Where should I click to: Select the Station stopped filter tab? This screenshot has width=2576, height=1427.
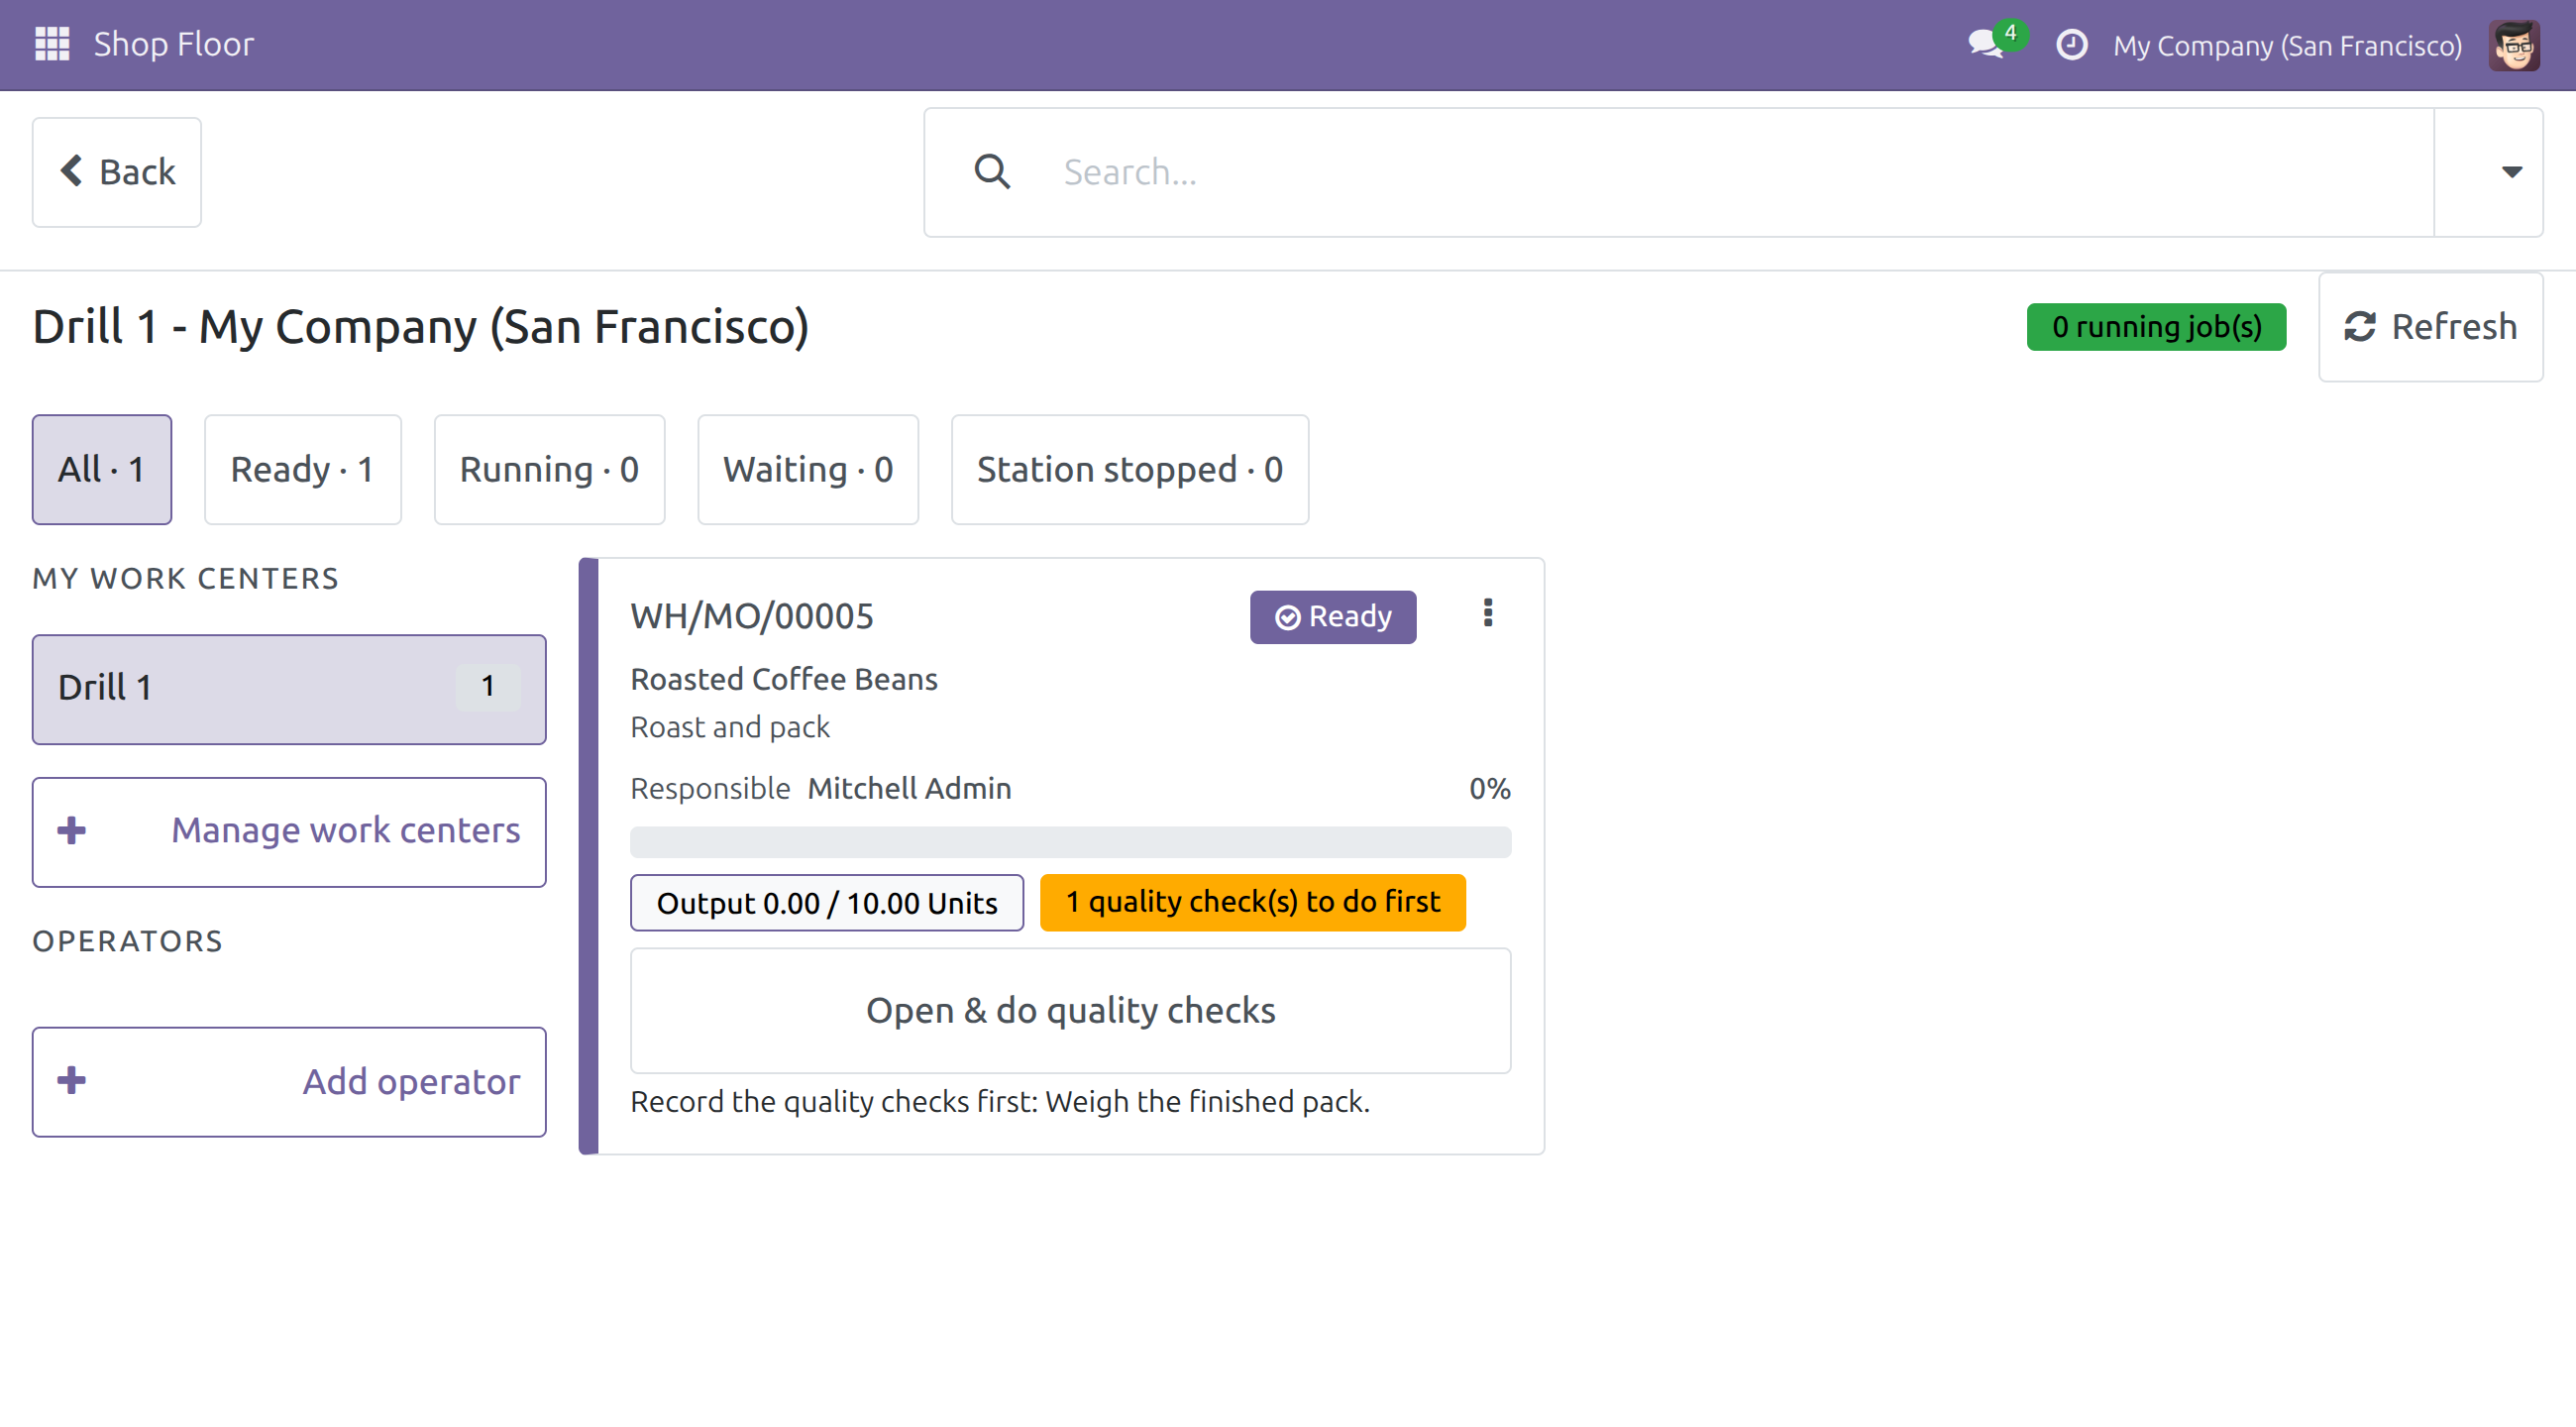click(1129, 469)
